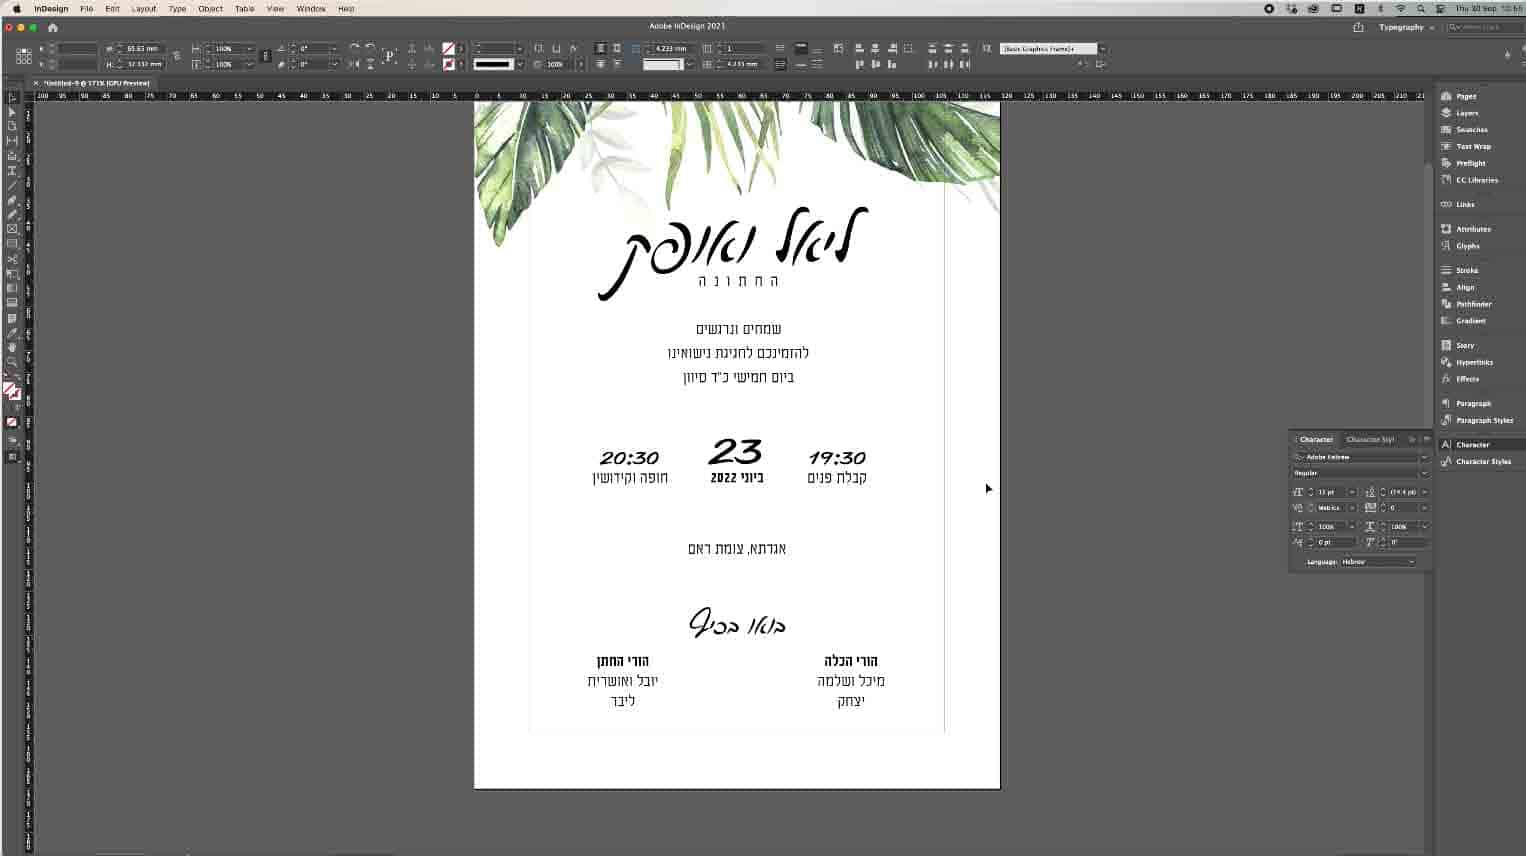Viewport: 1526px width, 856px height.
Task: Open the Pathfinder panel
Action: 1473,304
